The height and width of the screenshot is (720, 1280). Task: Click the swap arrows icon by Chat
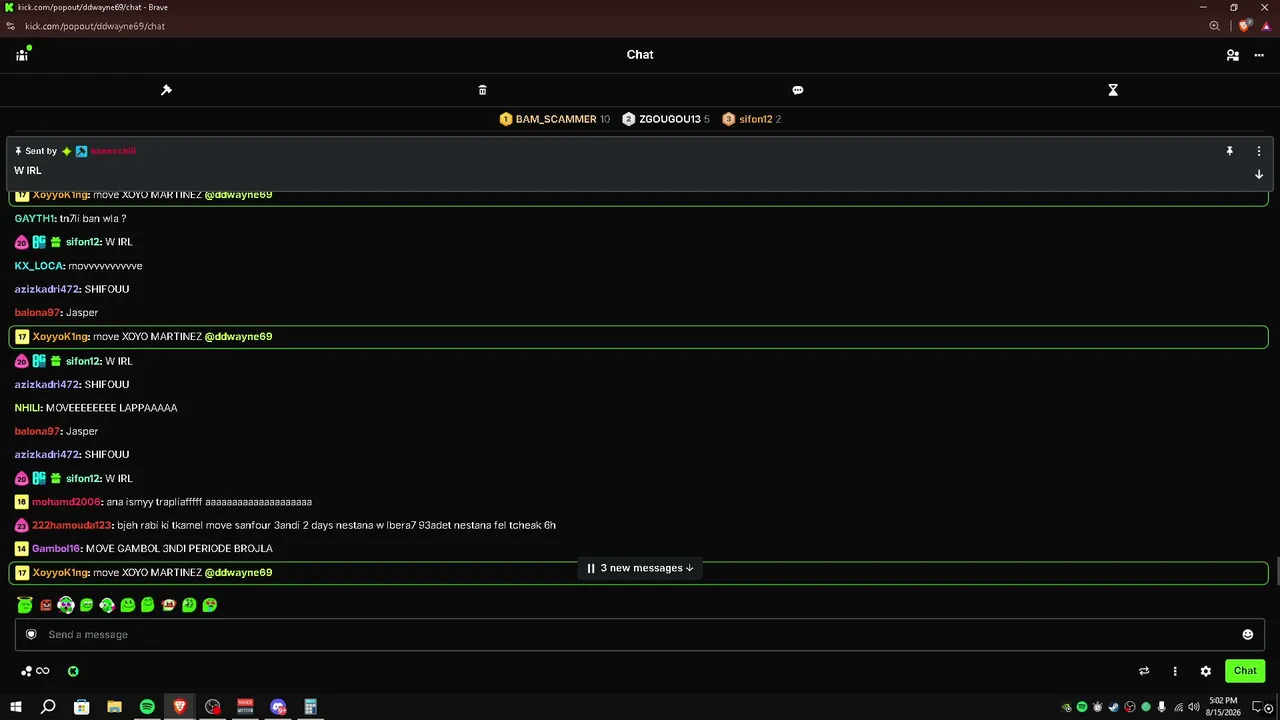1144,671
